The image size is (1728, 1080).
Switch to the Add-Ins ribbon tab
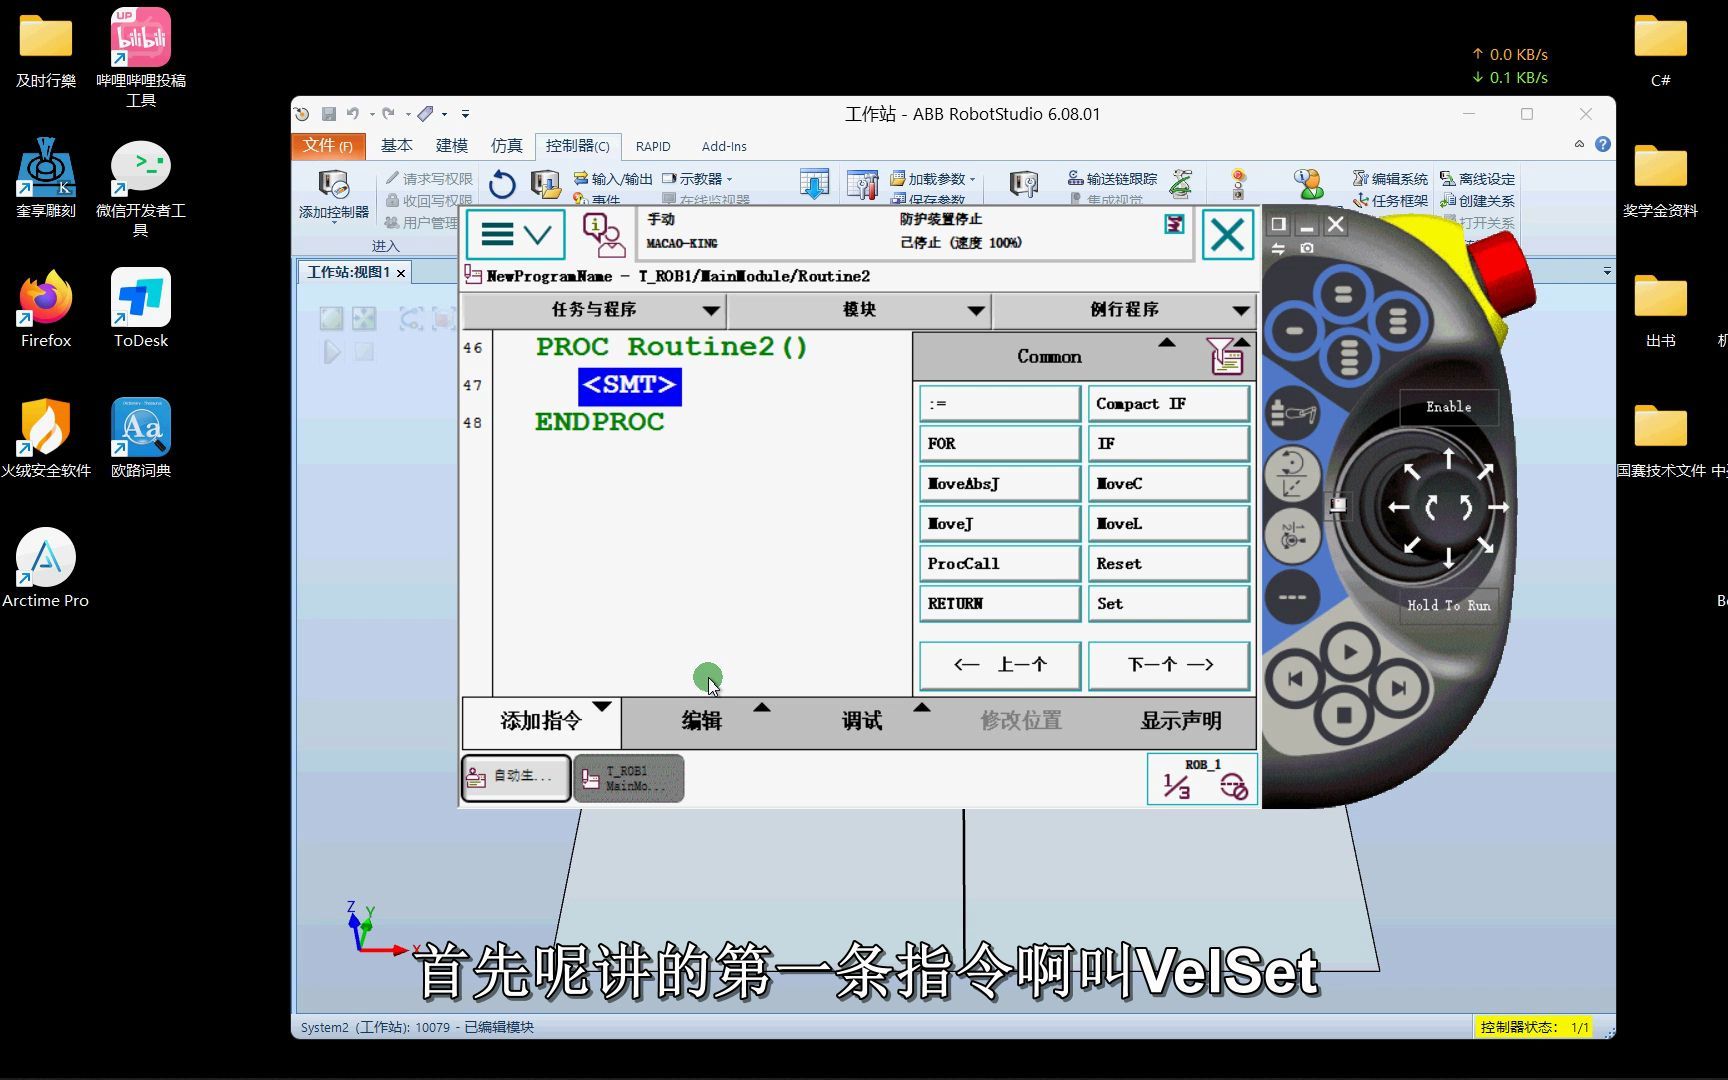pos(724,146)
